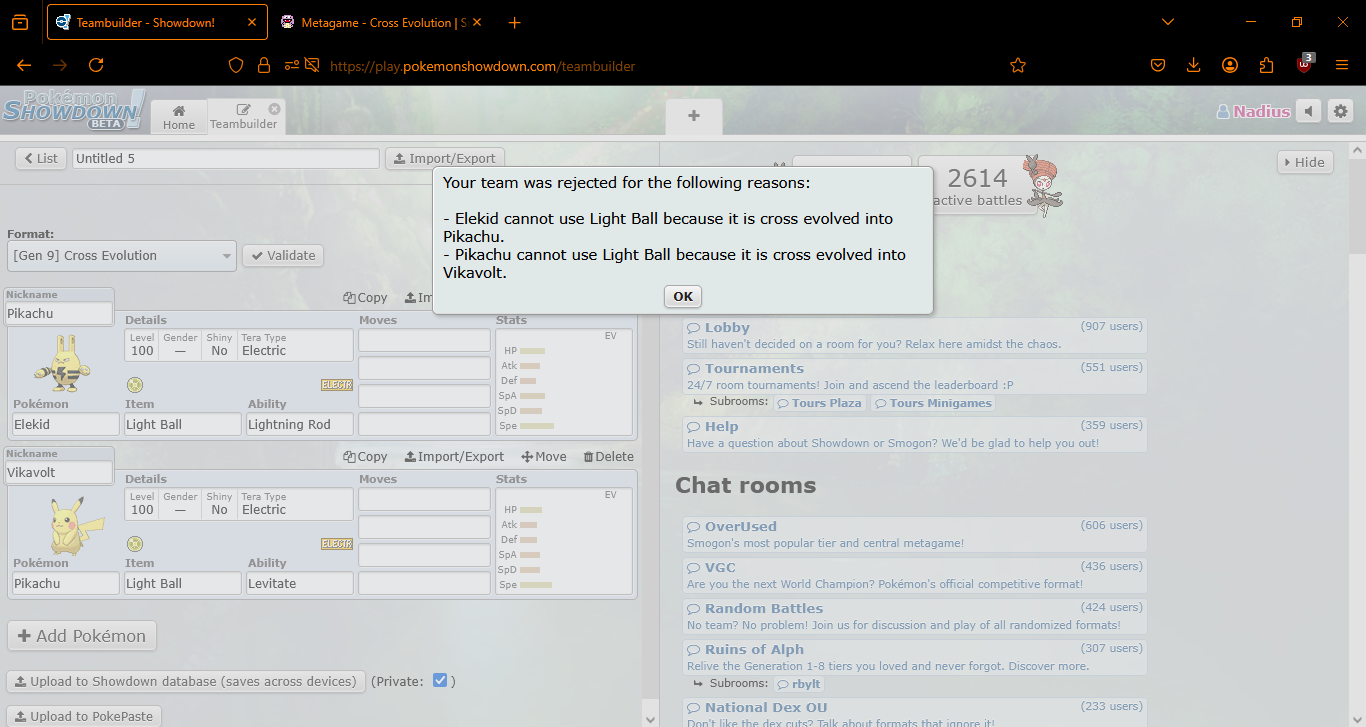Click Pikachu's Electric type badge
The width and height of the screenshot is (1366, 727).
(x=337, y=544)
